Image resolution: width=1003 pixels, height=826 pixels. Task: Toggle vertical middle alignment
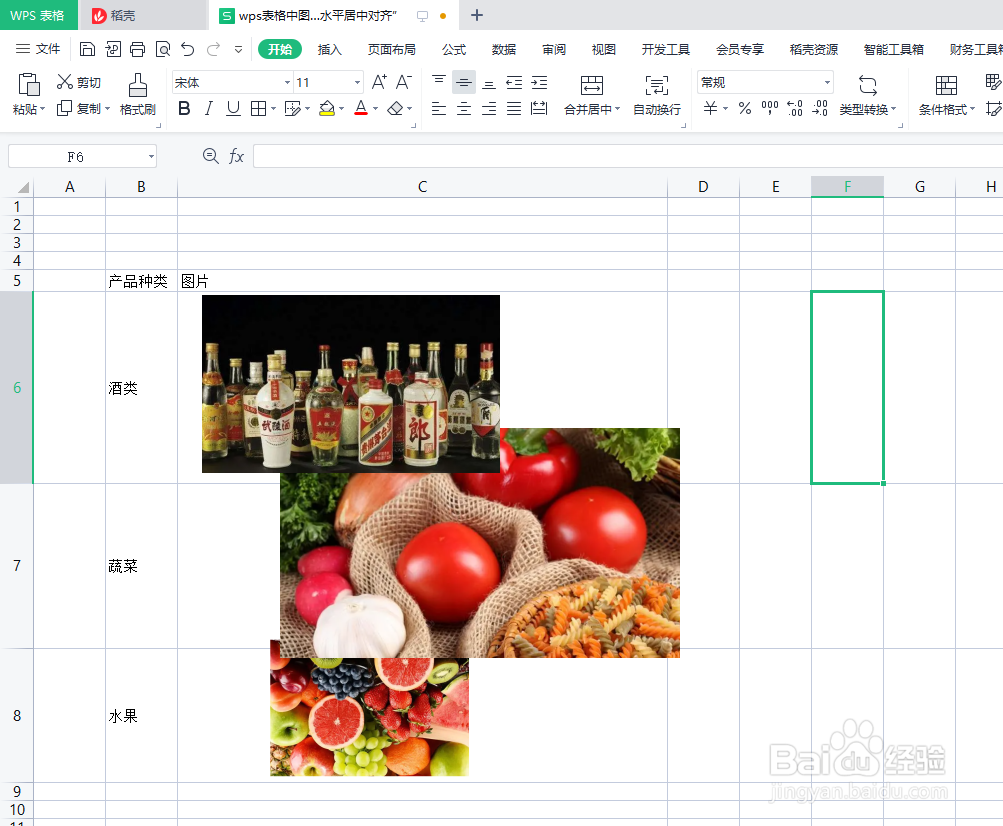464,82
